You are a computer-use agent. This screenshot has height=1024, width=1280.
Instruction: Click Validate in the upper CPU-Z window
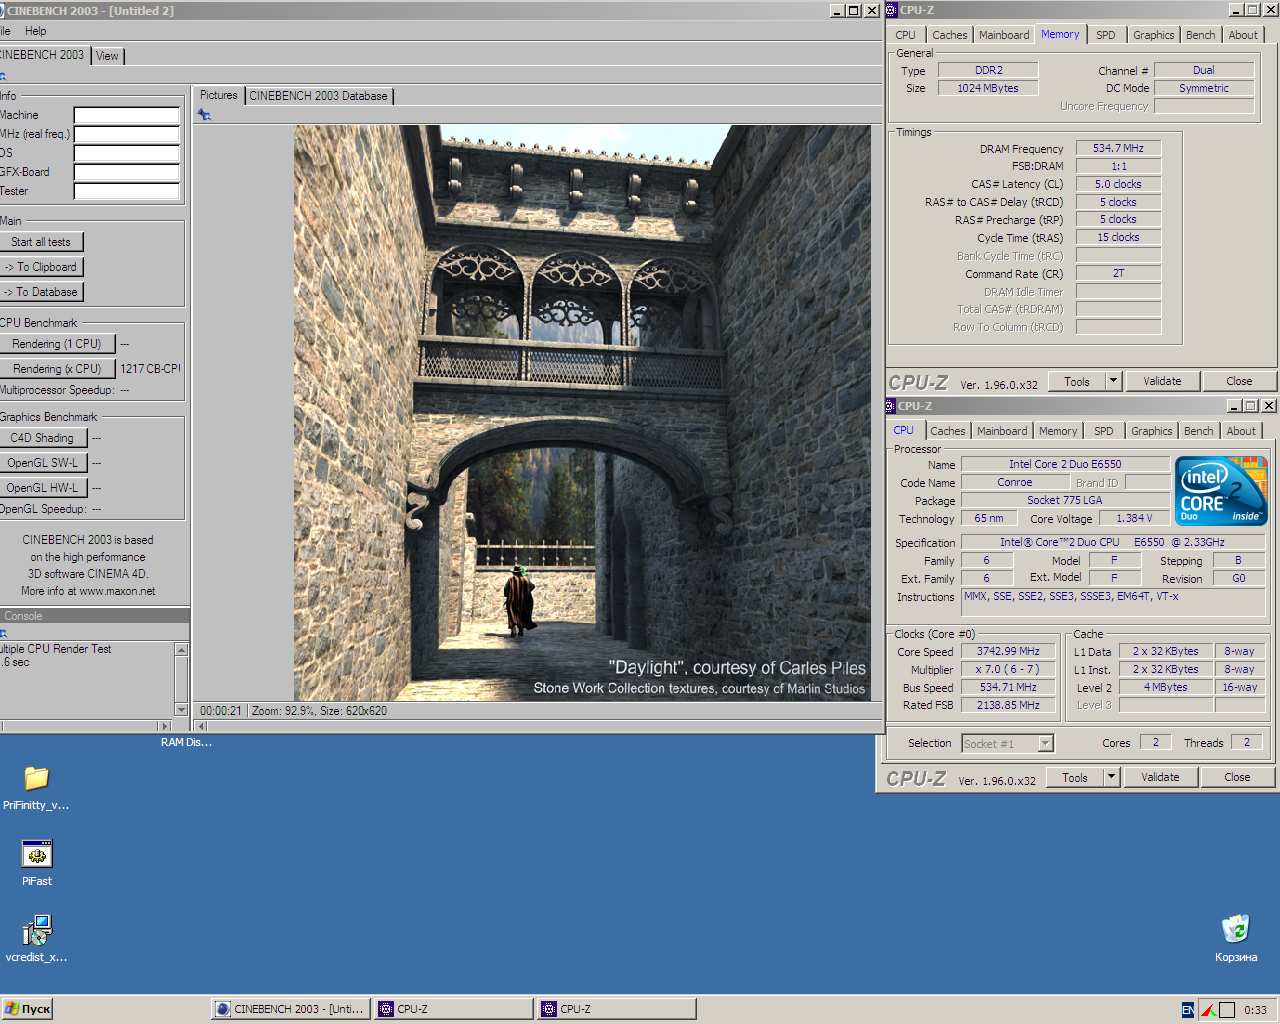click(1162, 381)
